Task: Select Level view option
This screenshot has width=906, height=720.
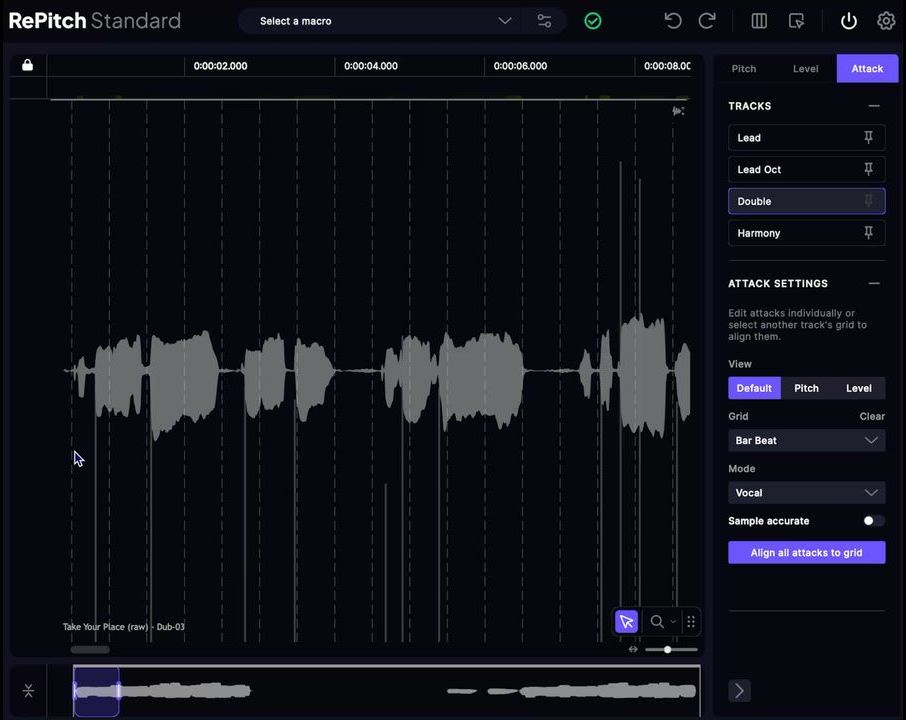Action: coord(858,388)
